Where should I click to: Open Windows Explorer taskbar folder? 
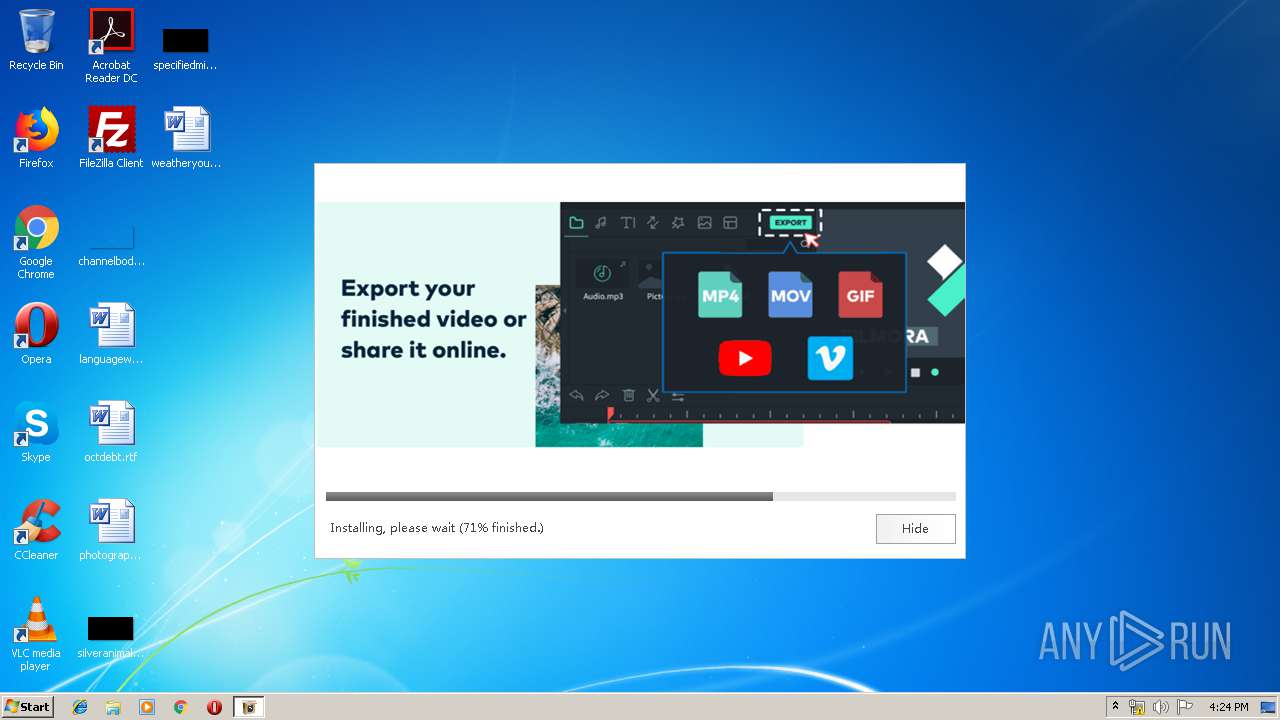point(113,707)
